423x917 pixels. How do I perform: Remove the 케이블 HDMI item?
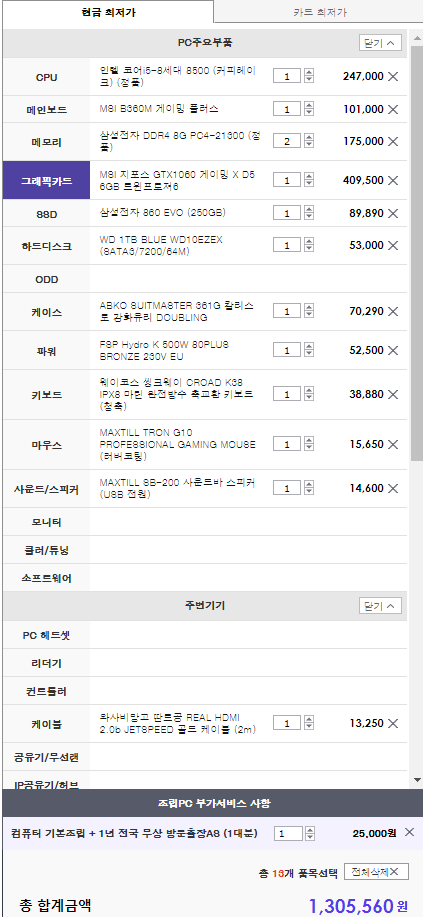coord(393,723)
